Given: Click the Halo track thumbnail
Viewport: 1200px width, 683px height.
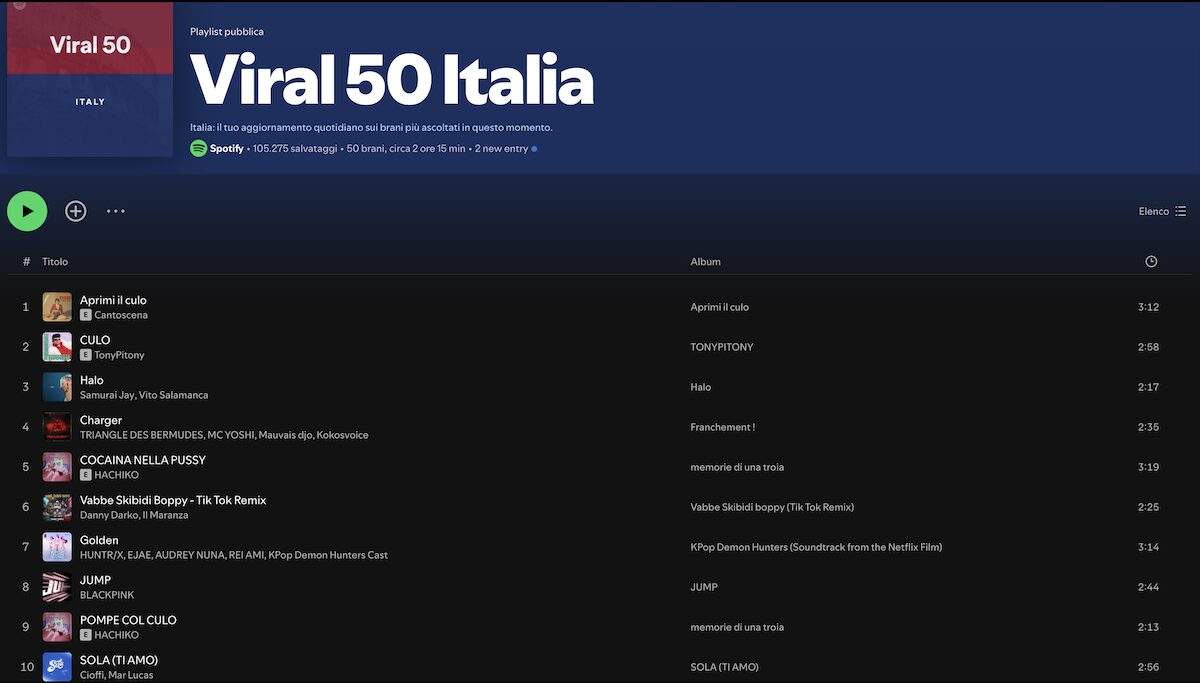Looking at the screenshot, I should click(x=56, y=386).
